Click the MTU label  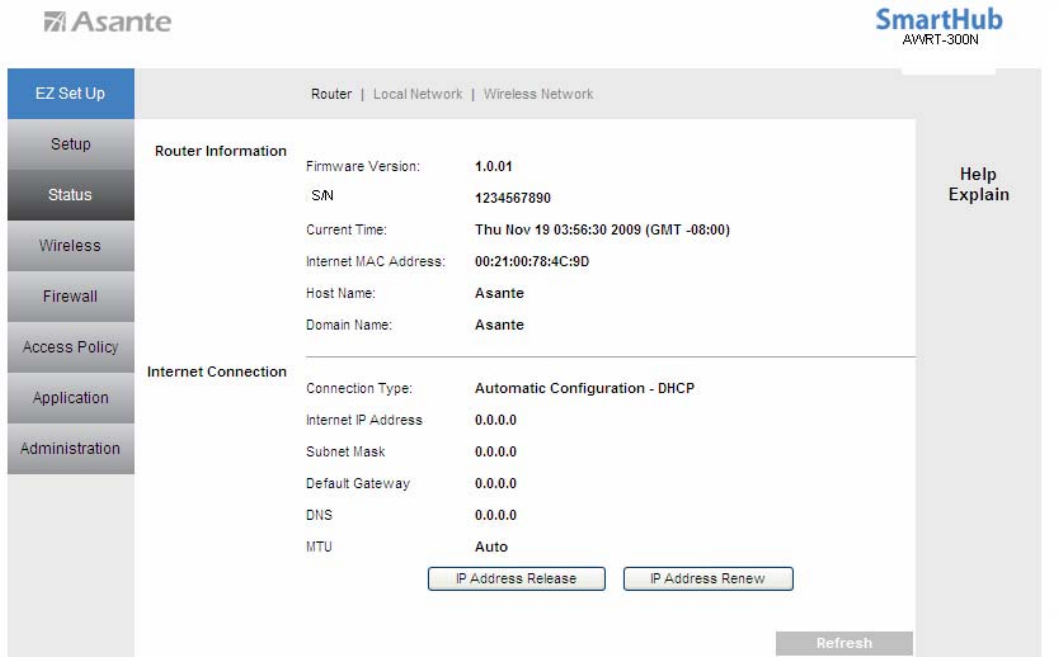(318, 546)
